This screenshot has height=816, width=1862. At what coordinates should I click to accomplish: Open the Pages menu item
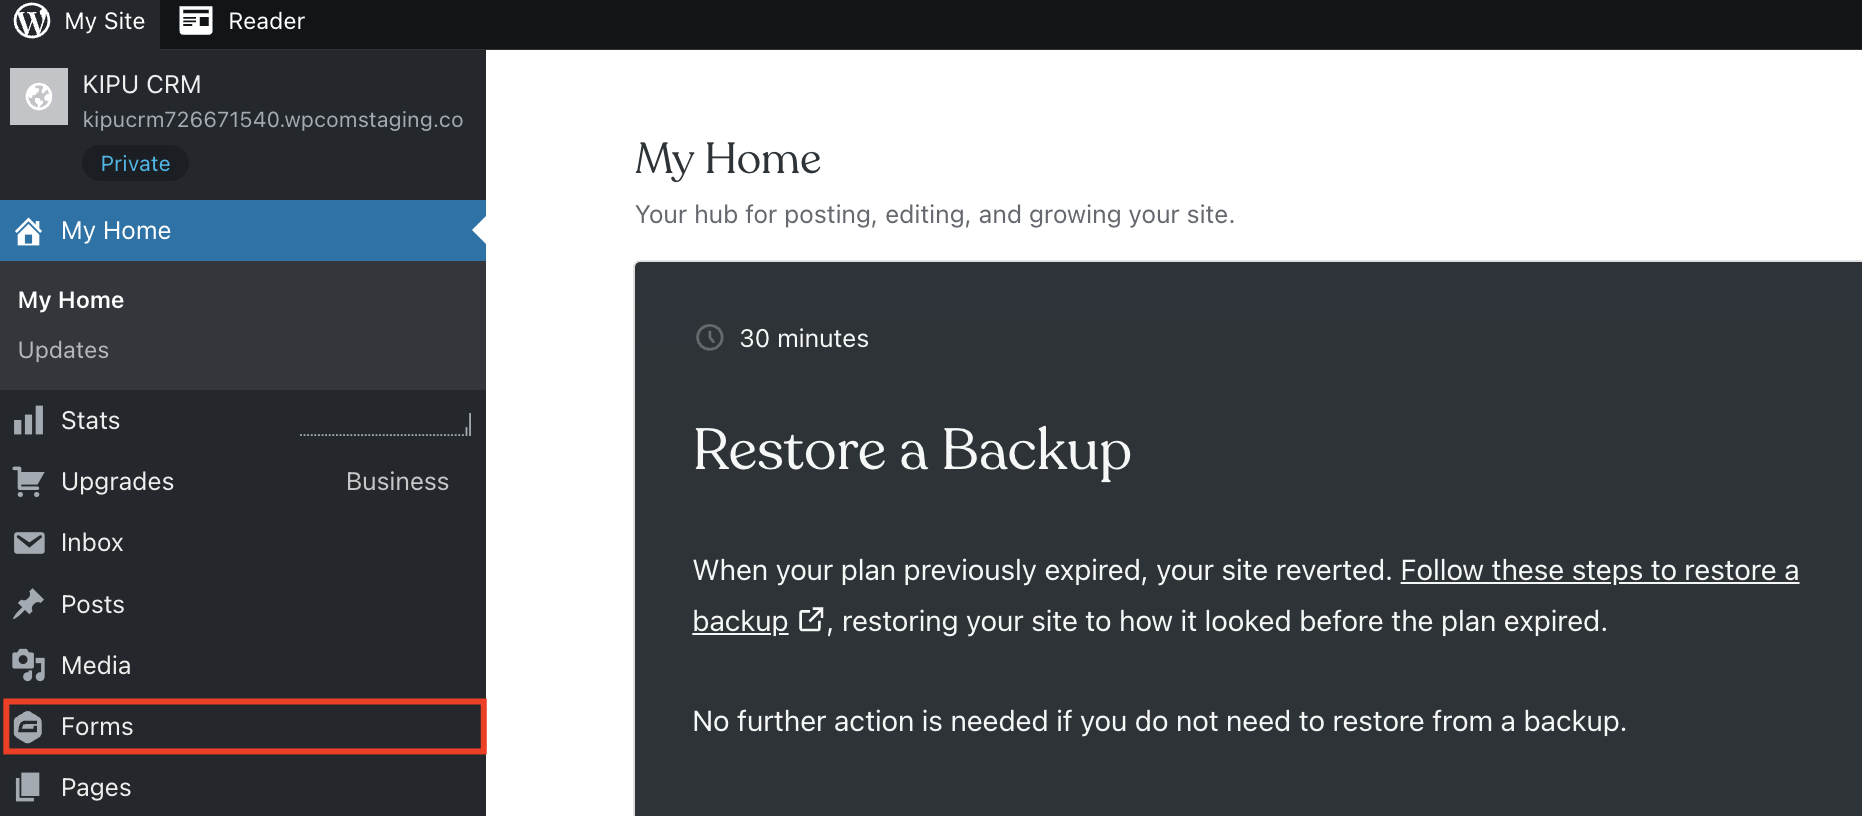(x=96, y=788)
